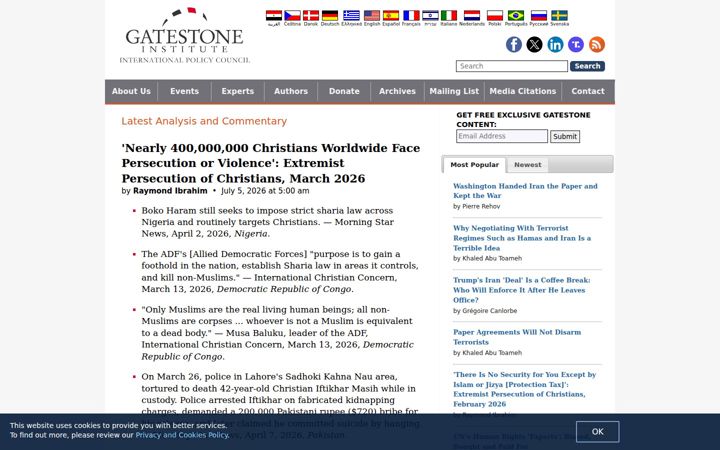Viewport: 720px width, 450px height.
Task: Open 'Latest Analysis and Commentary' heading link
Action: [x=204, y=121]
